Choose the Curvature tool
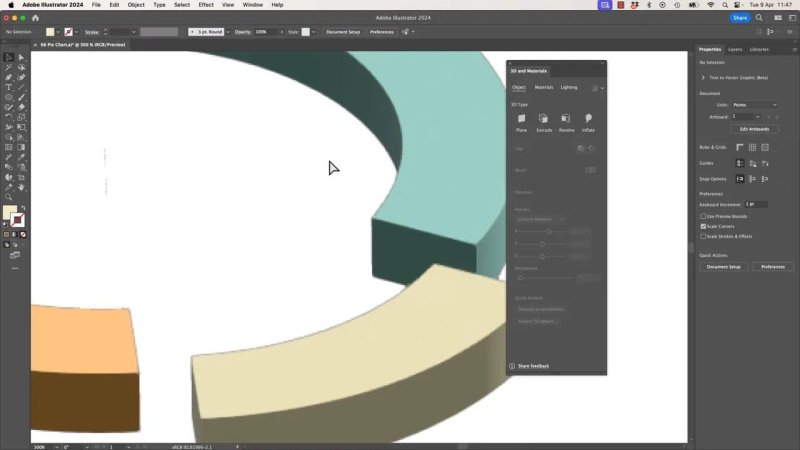 pyautogui.click(x=21, y=77)
